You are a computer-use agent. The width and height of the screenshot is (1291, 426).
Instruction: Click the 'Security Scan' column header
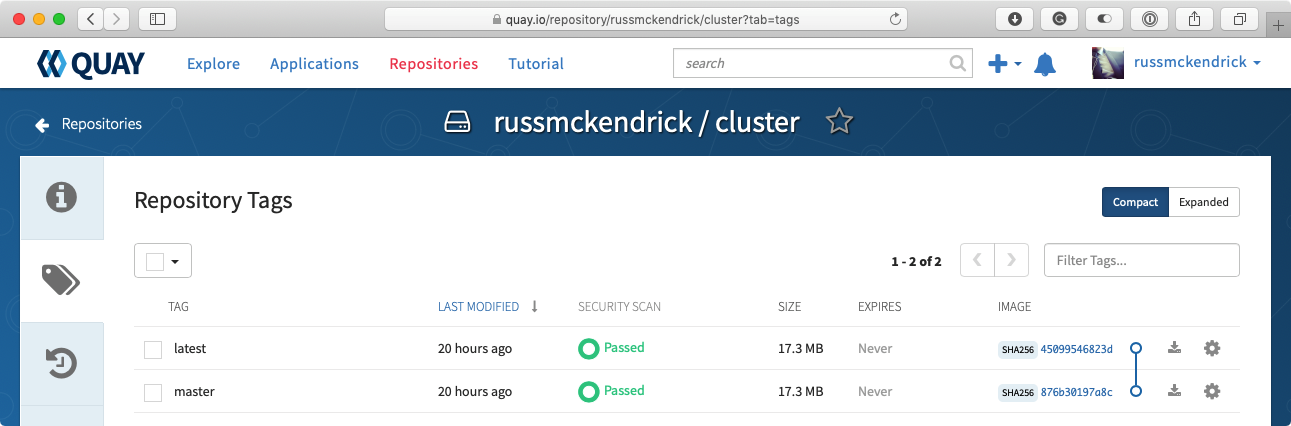click(x=619, y=306)
